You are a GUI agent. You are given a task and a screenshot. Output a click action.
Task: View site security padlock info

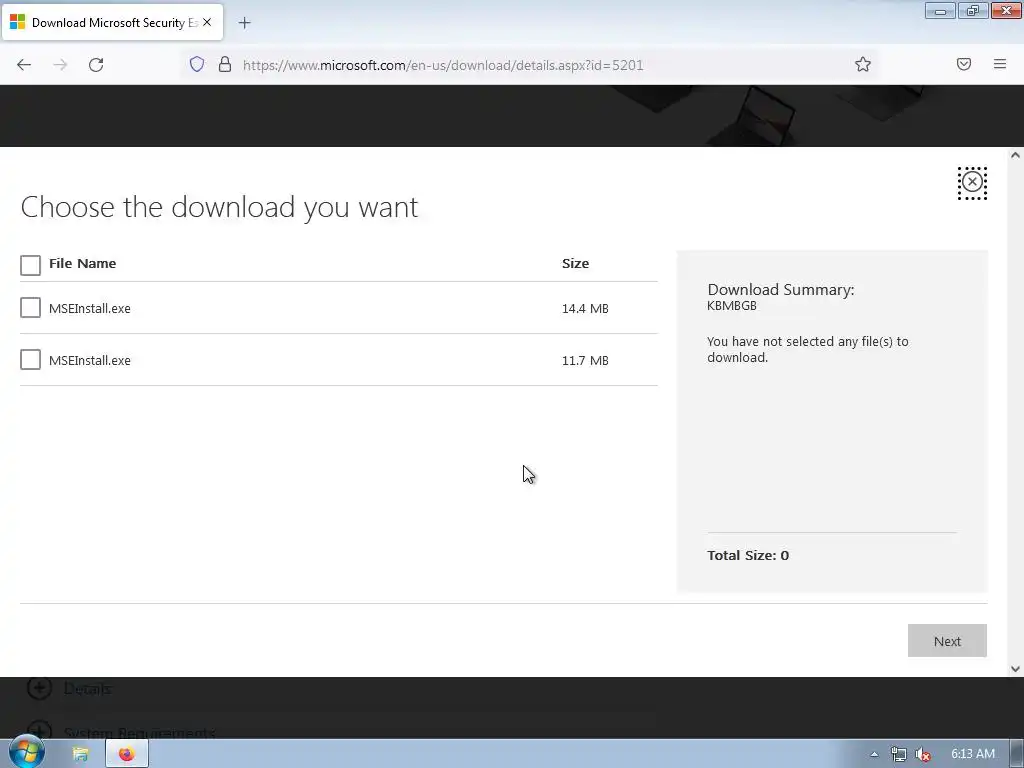(225, 64)
